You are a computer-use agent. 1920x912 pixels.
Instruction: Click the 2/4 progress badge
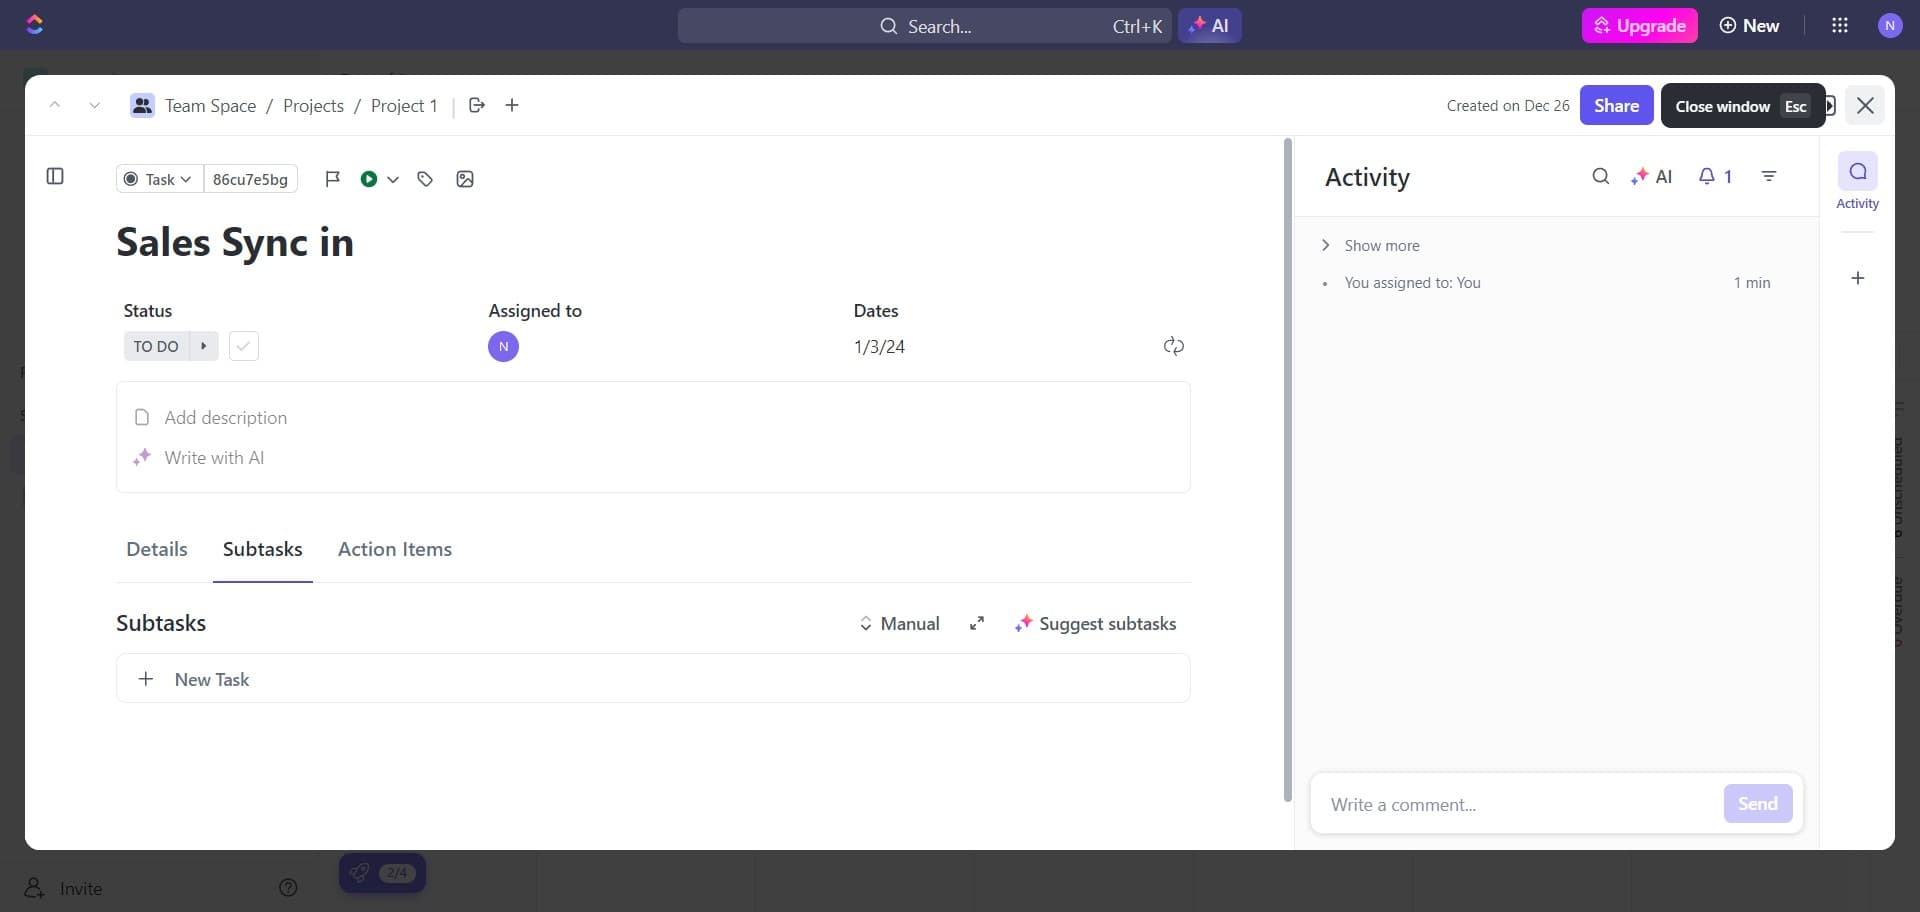[397, 872]
